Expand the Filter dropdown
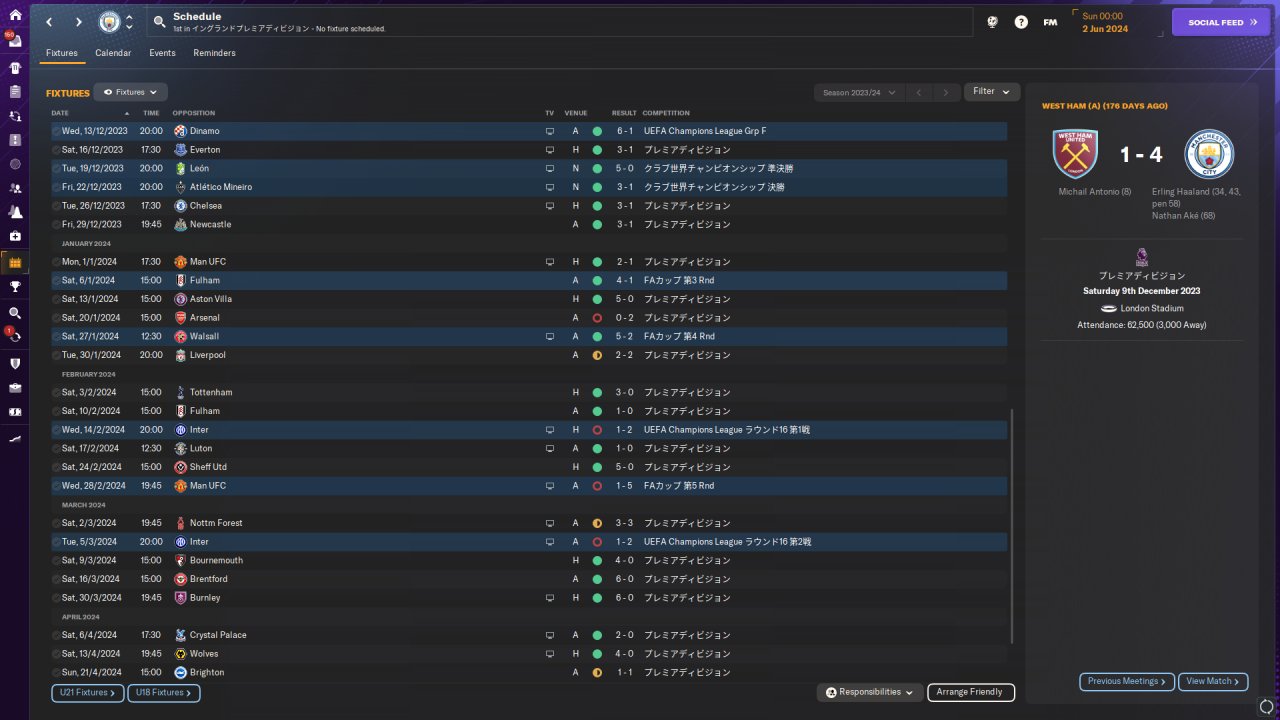The image size is (1280, 720). click(992, 92)
